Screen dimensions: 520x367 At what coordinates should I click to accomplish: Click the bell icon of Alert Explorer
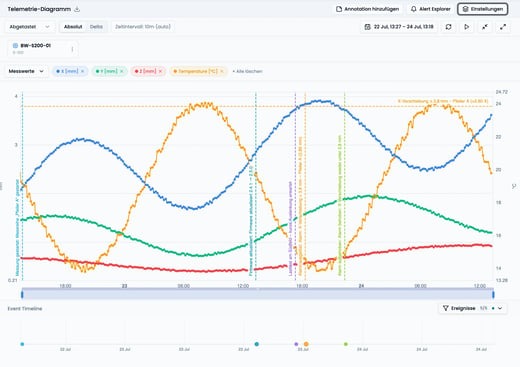click(414, 9)
